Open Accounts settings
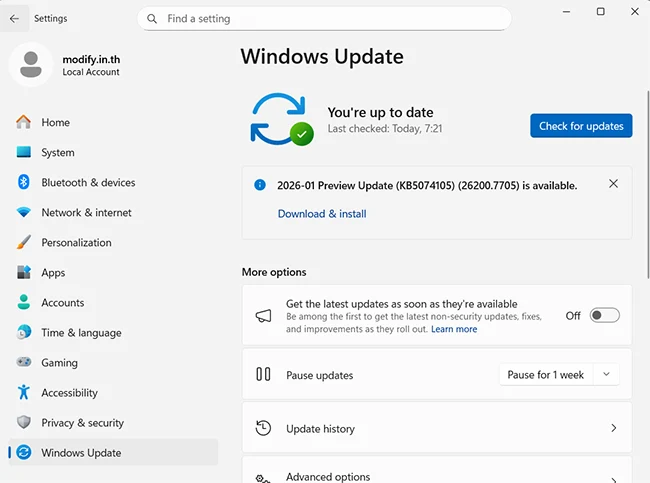 [113, 303]
